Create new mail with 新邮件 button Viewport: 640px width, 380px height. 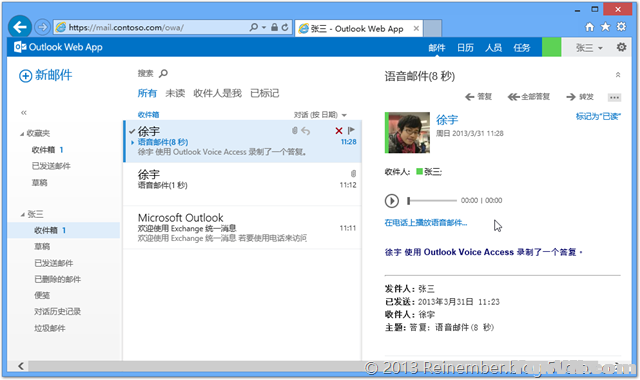[x=46, y=75]
